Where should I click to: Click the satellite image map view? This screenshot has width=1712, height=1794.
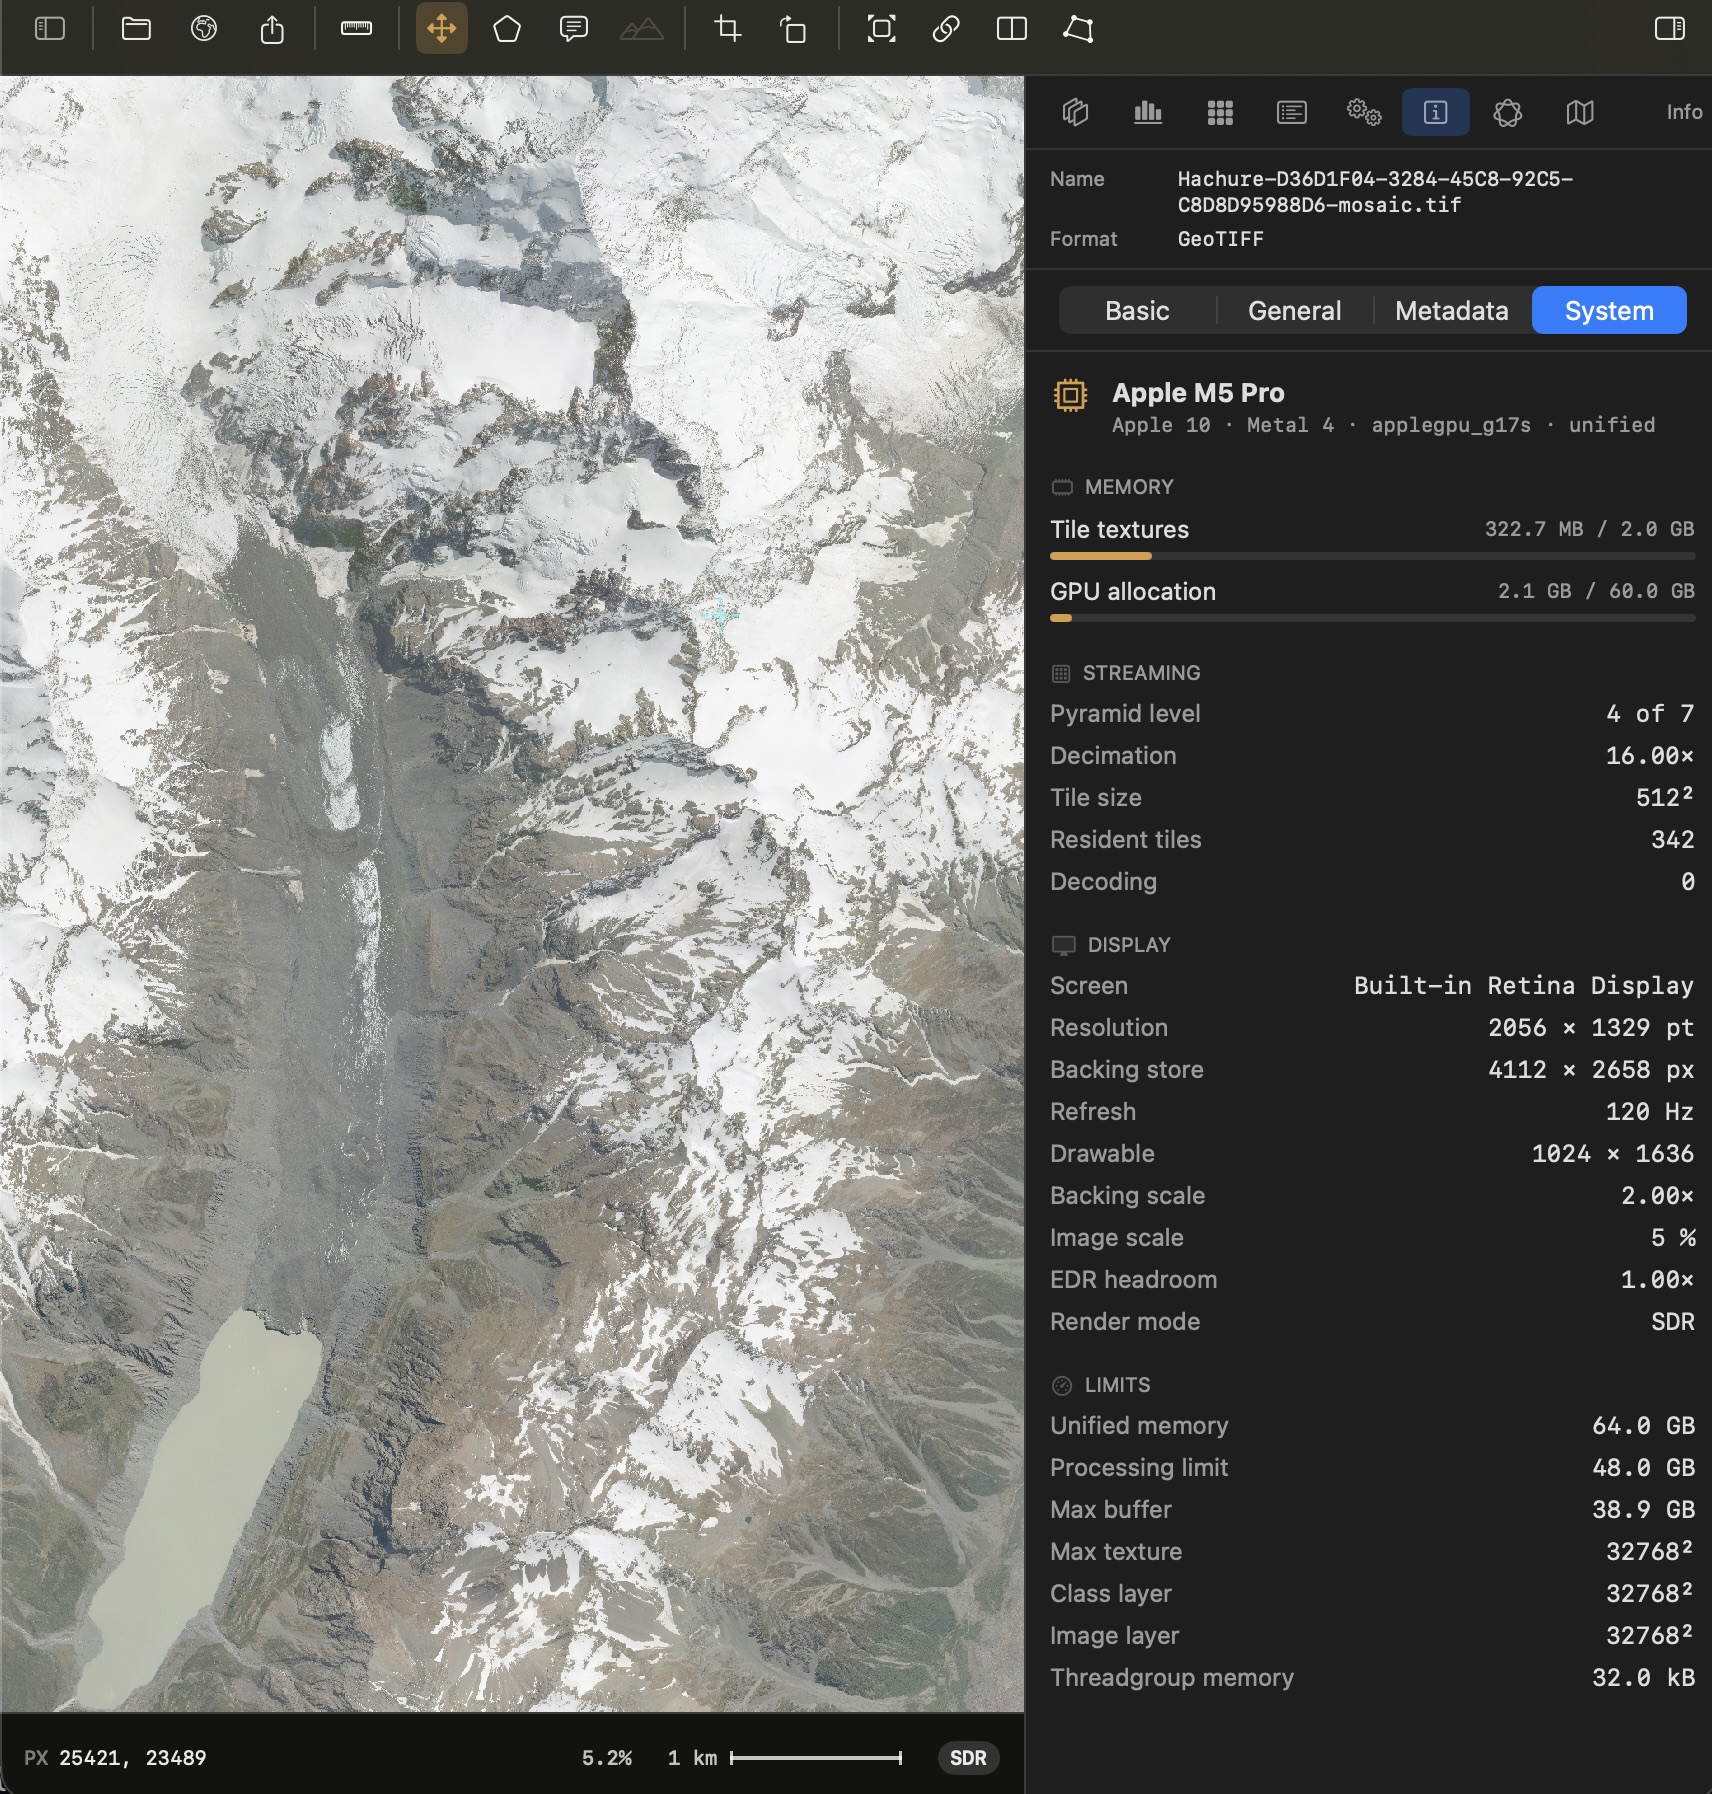click(x=512, y=894)
